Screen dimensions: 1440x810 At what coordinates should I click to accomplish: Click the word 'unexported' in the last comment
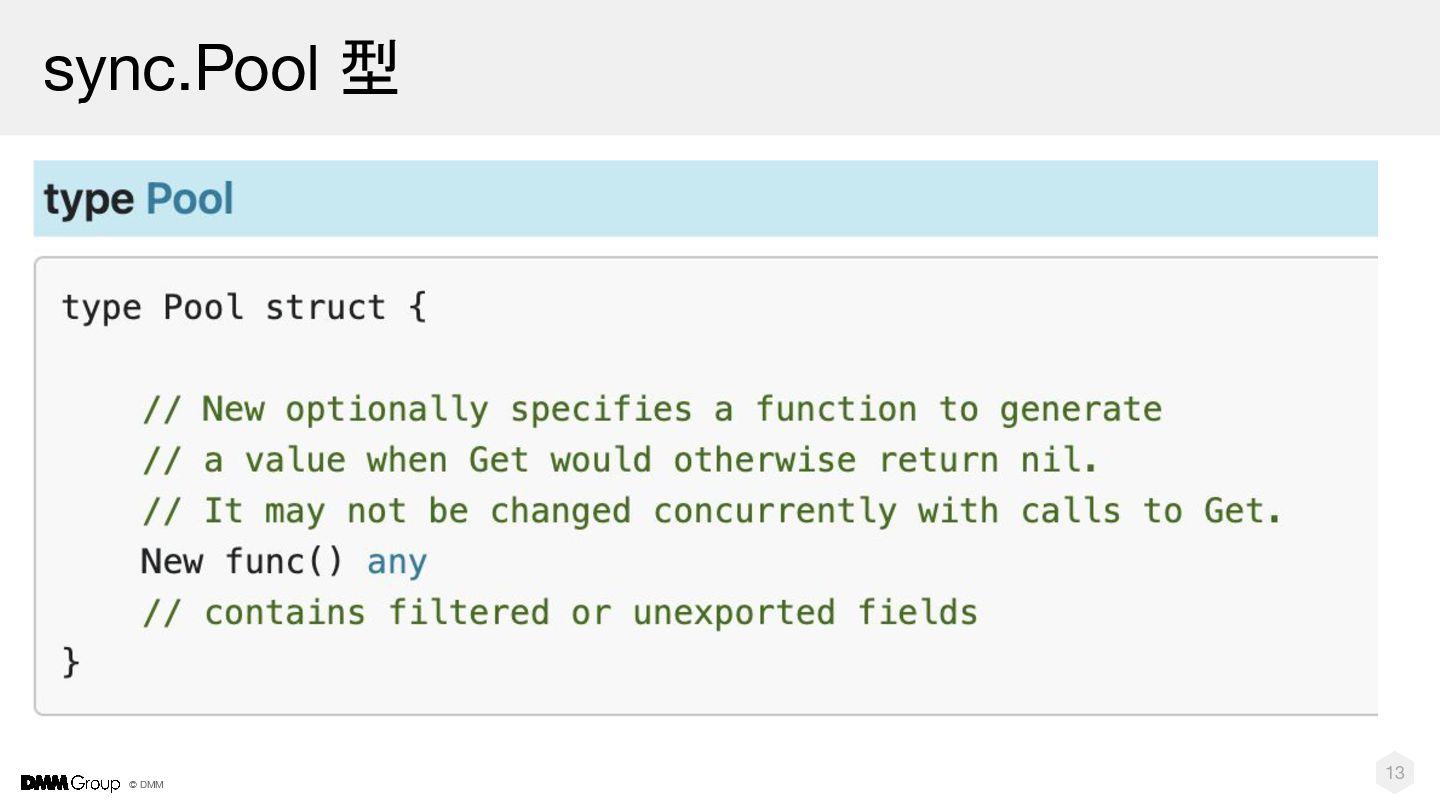733,612
